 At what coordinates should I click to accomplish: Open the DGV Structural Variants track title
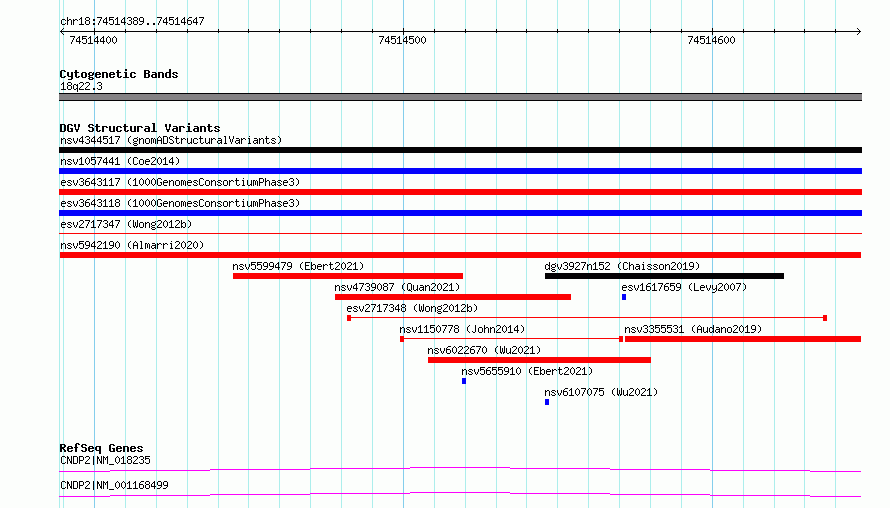tap(140, 128)
